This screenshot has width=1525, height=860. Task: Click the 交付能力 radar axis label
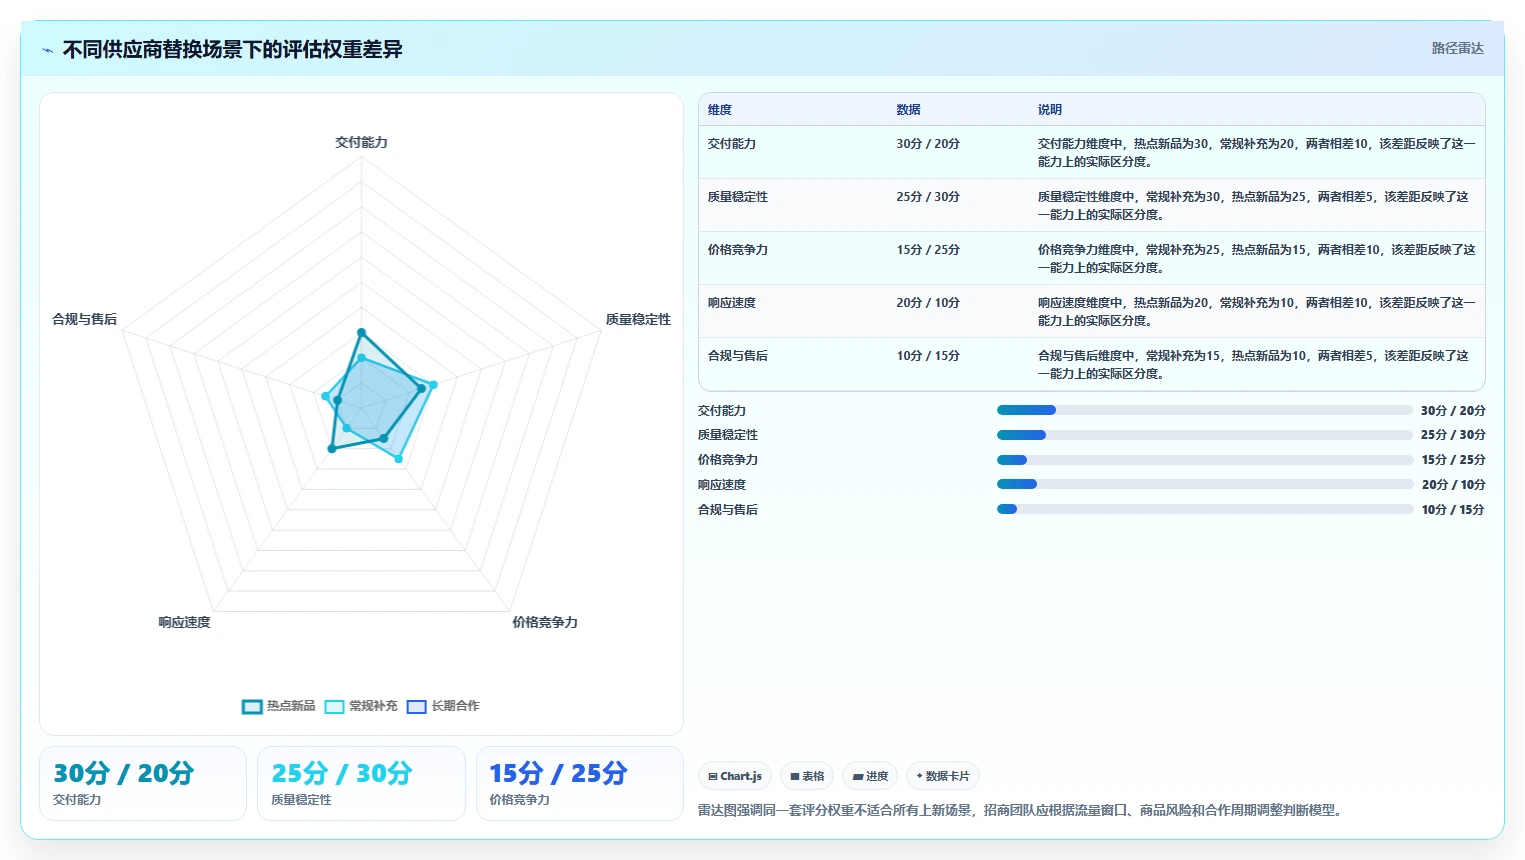361,143
